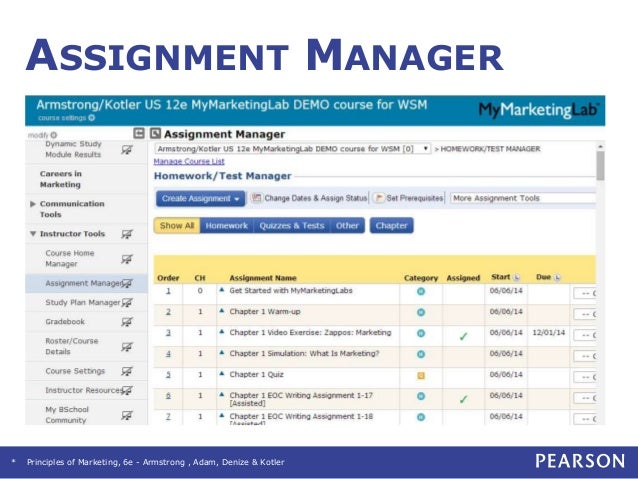Screen dimensions: 638x479
Task: Open the More Assignment Tools dropdown
Action: pyautogui.click(x=523, y=198)
